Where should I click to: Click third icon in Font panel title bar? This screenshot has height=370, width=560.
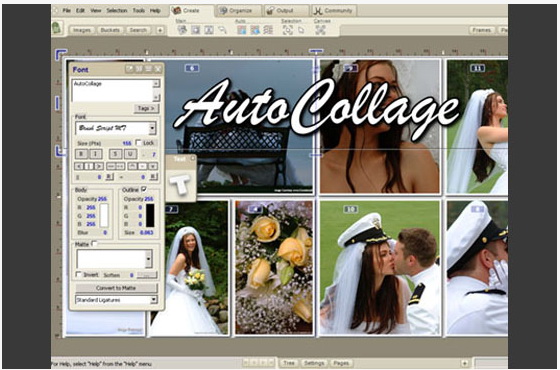(x=148, y=69)
